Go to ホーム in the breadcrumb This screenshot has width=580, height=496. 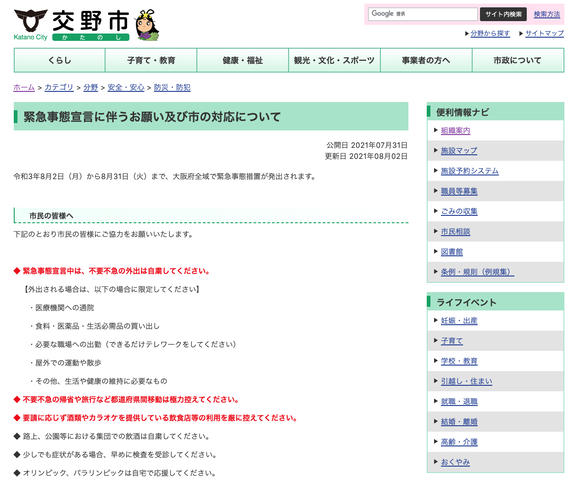[24, 88]
